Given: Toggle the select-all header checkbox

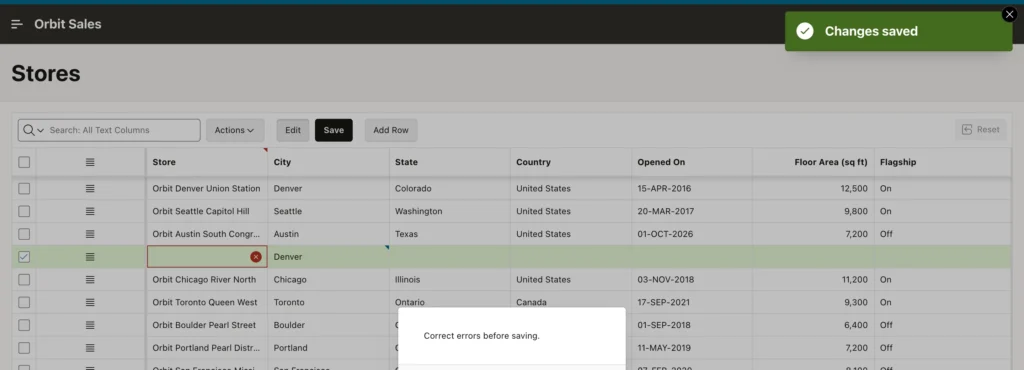Looking at the screenshot, I should pyautogui.click(x=24, y=162).
